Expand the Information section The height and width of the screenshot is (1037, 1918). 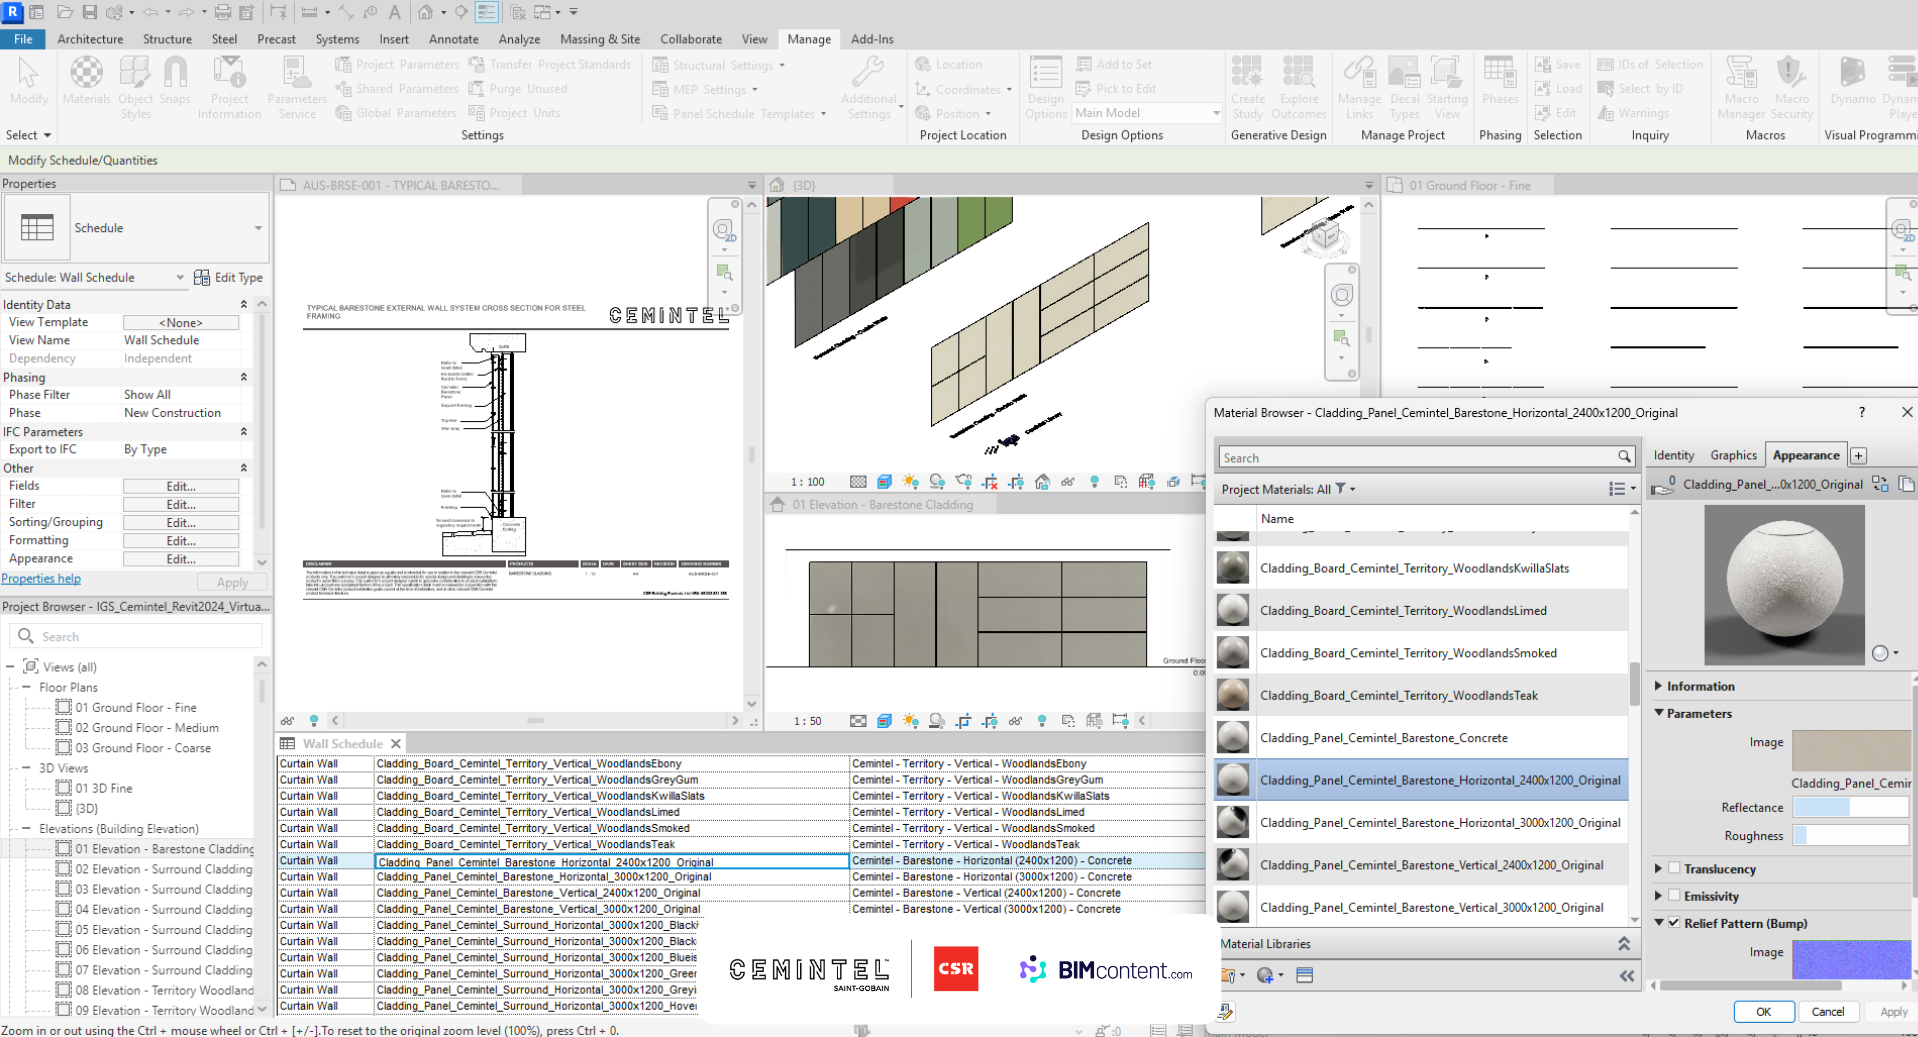pos(1659,686)
